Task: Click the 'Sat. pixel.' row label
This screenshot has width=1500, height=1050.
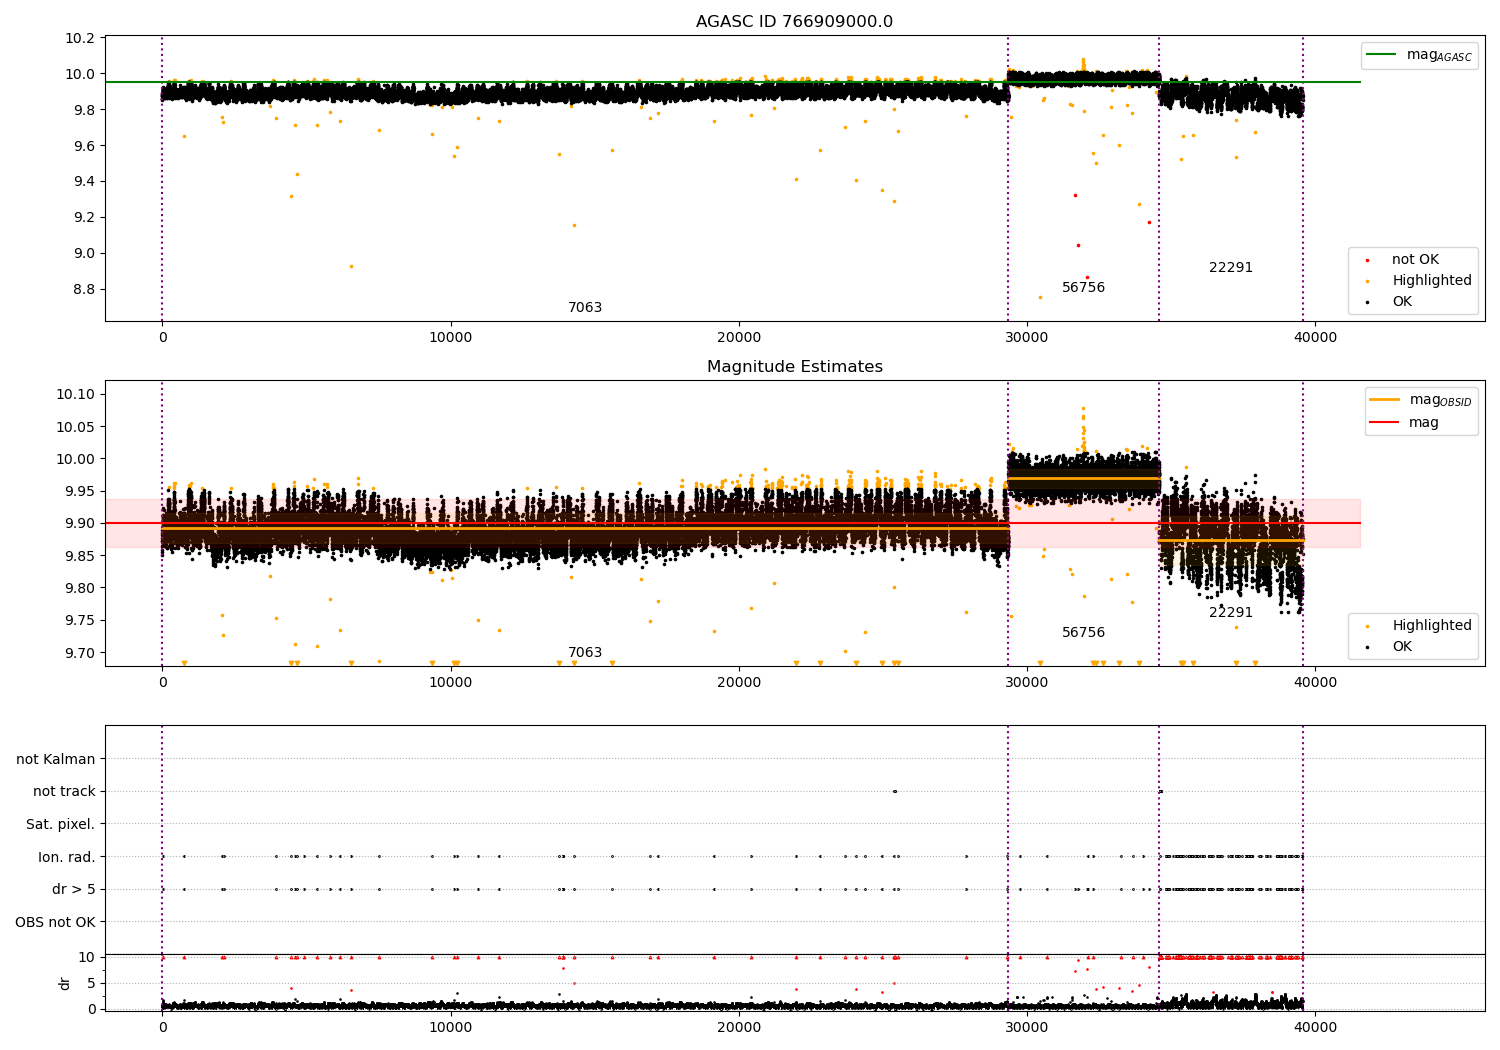Action: point(61,825)
